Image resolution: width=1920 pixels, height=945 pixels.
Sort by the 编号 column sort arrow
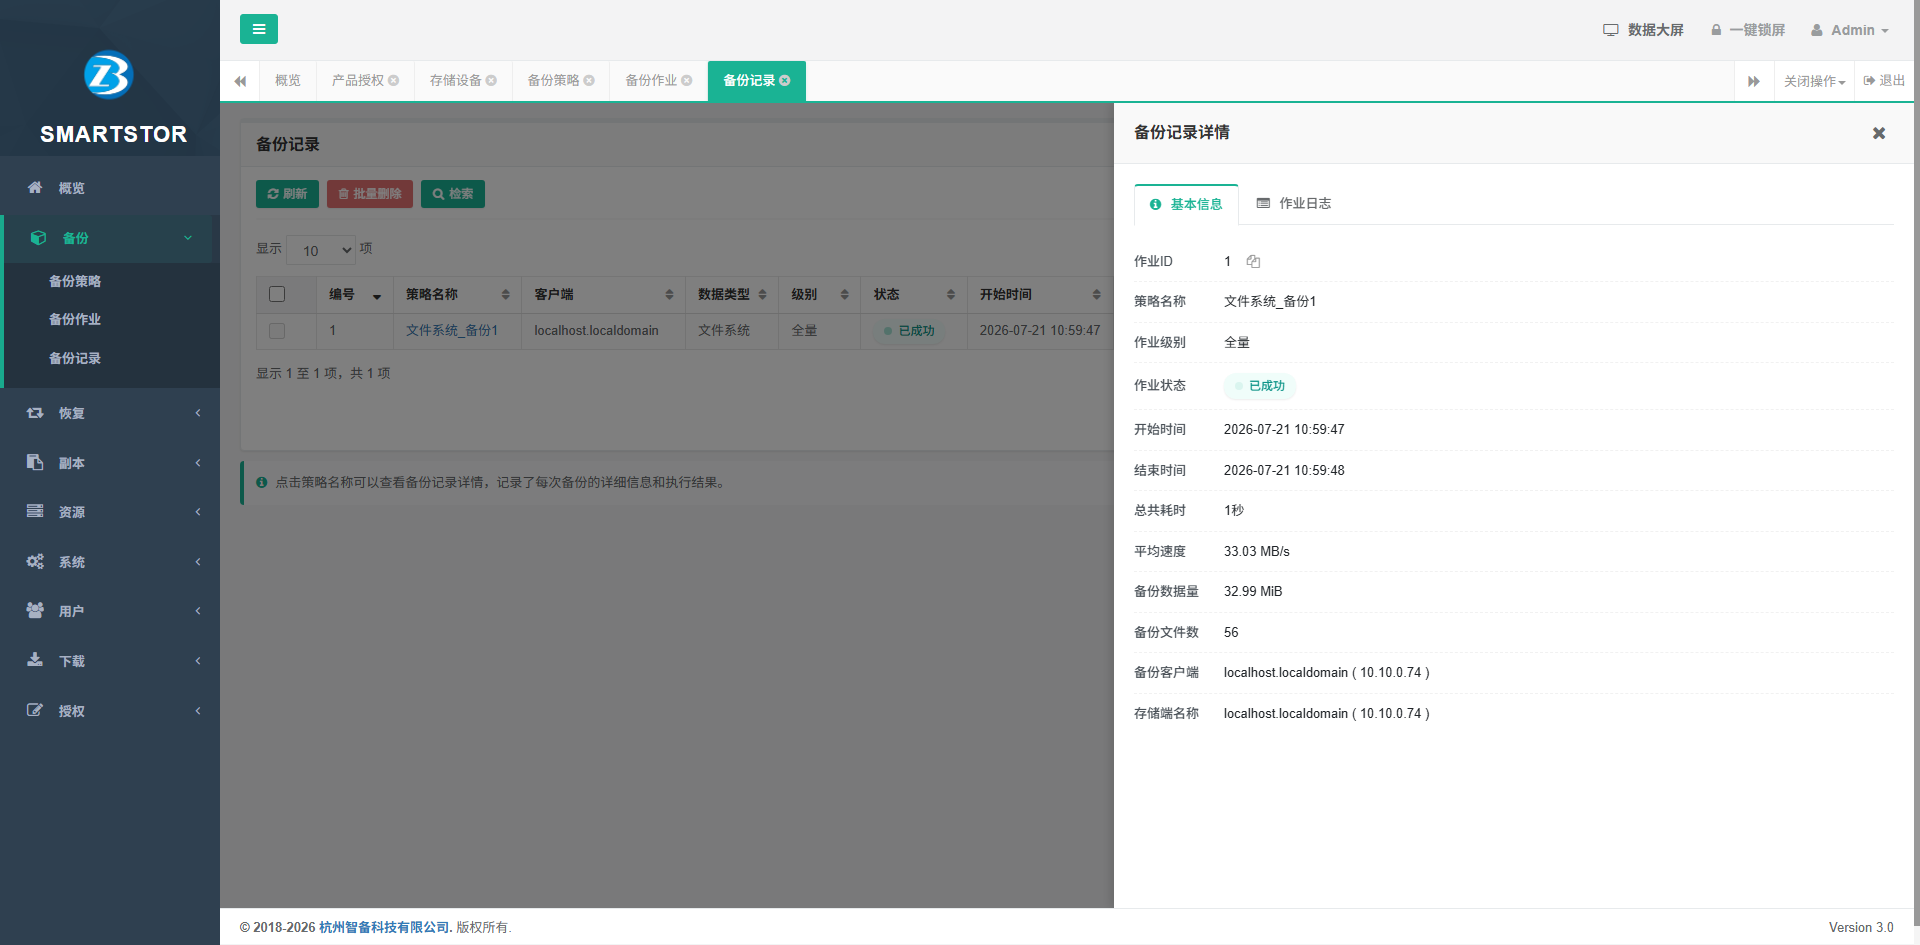377,296
